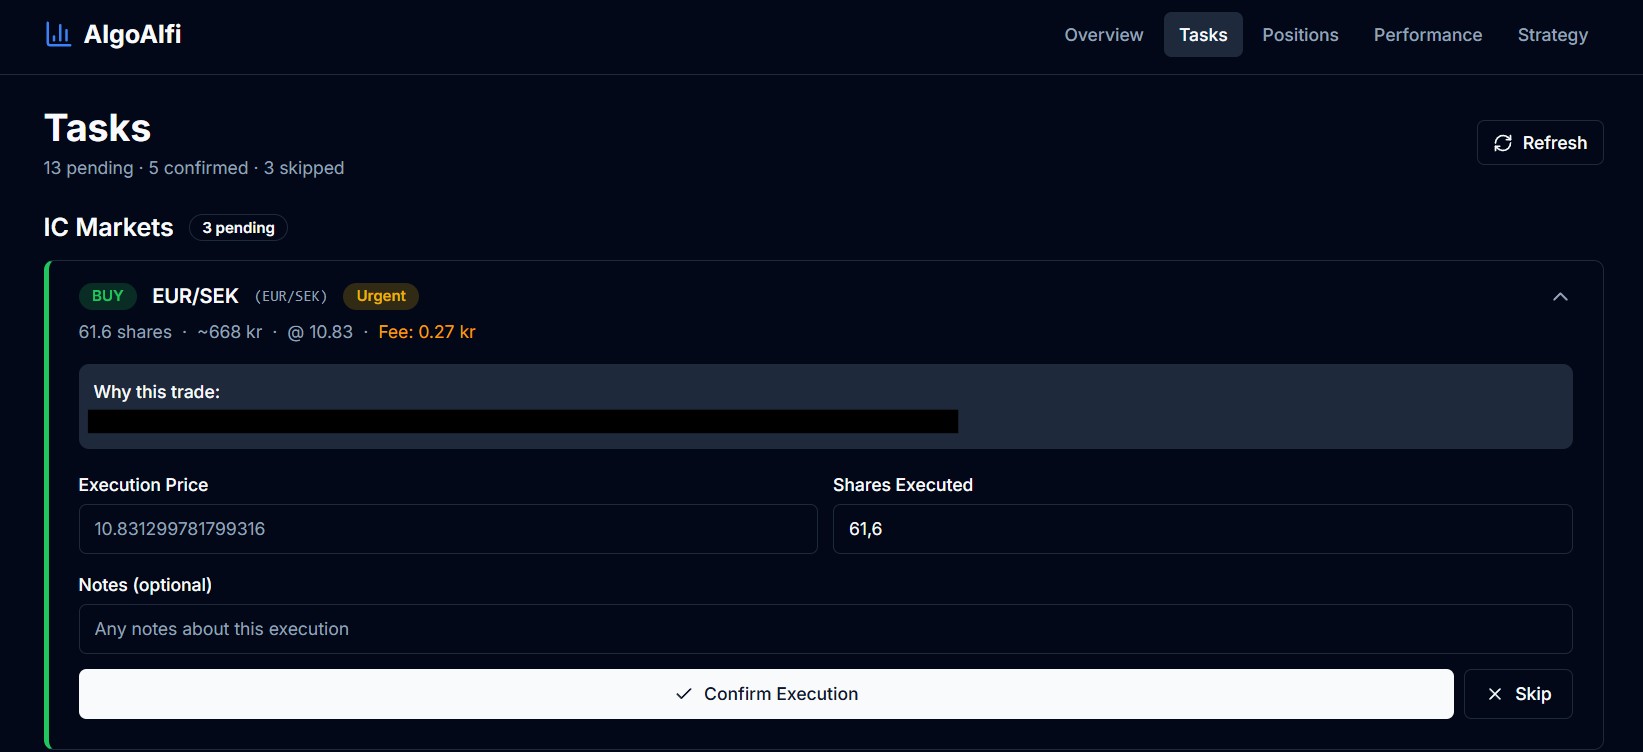This screenshot has width=1643, height=752.
Task: Click the 61.6 shares text
Action: [125, 332]
